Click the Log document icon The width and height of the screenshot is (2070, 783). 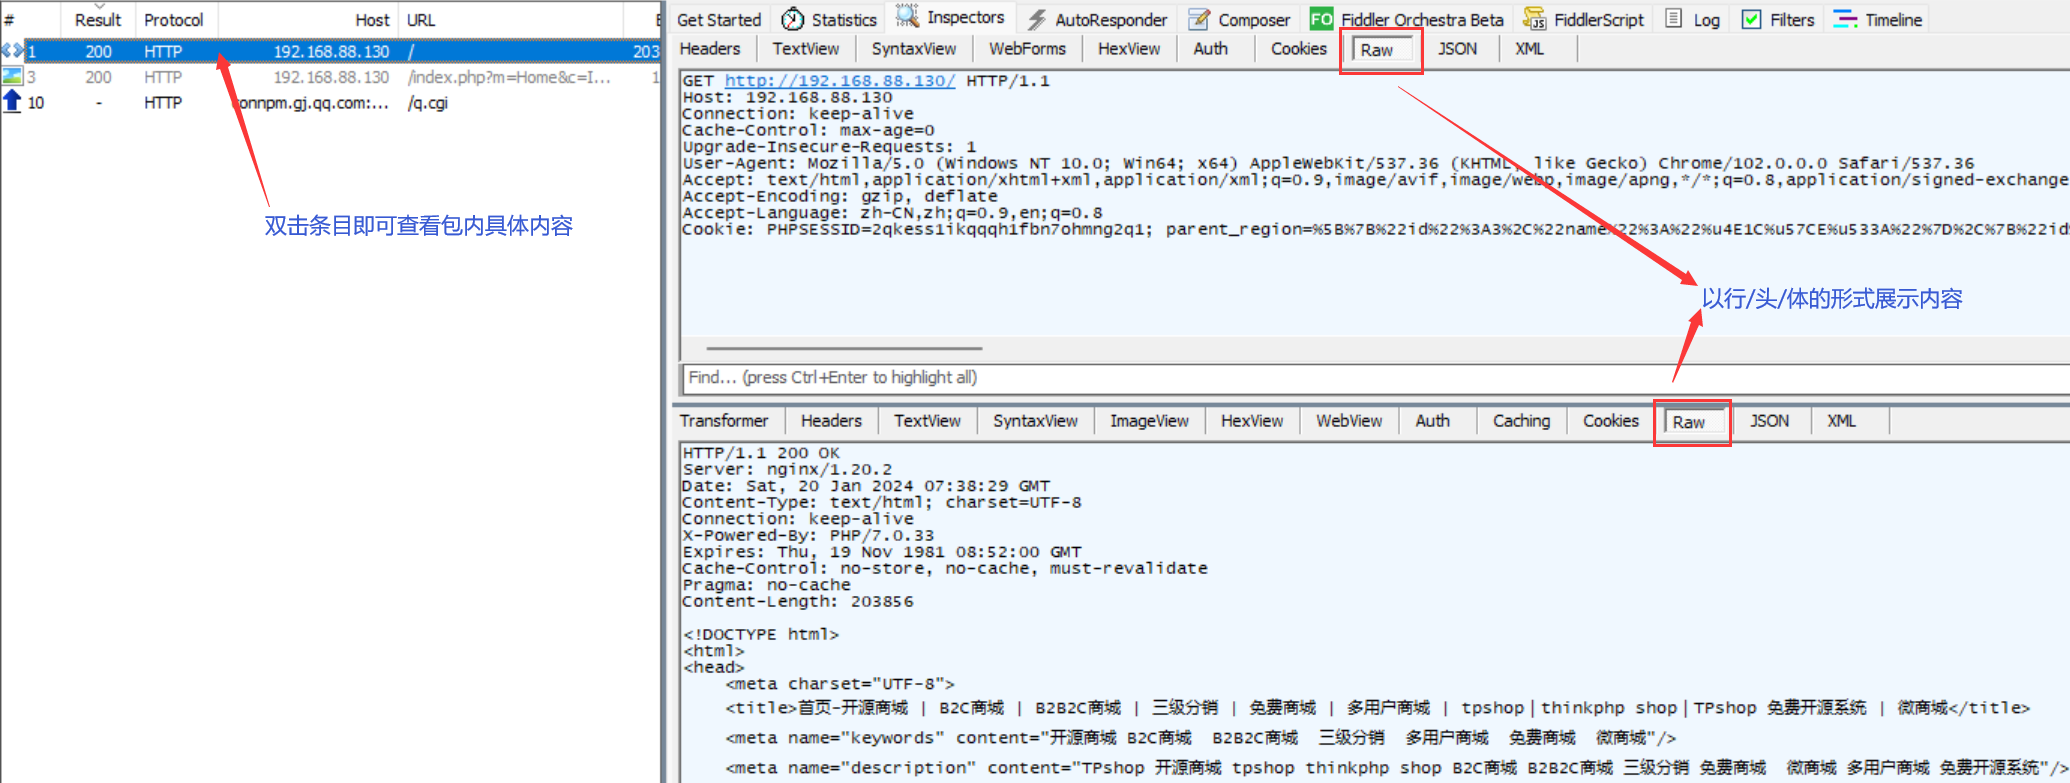(x=1673, y=18)
